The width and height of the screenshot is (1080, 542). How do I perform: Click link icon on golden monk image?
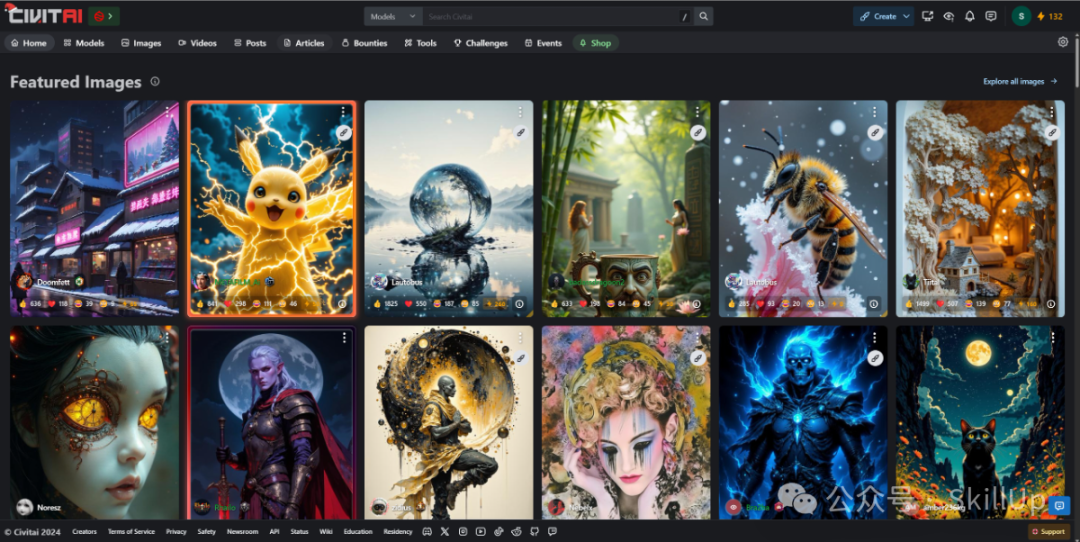tap(521, 358)
